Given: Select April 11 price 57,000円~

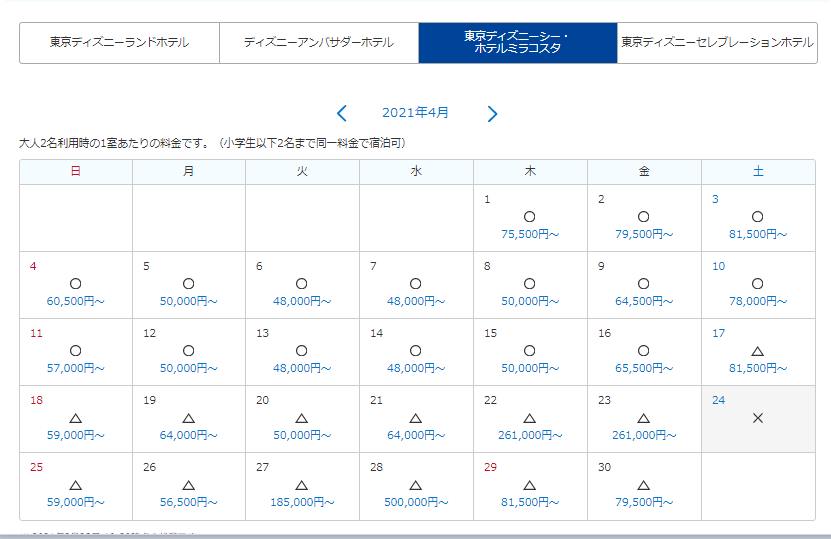Looking at the screenshot, I should point(75,368).
